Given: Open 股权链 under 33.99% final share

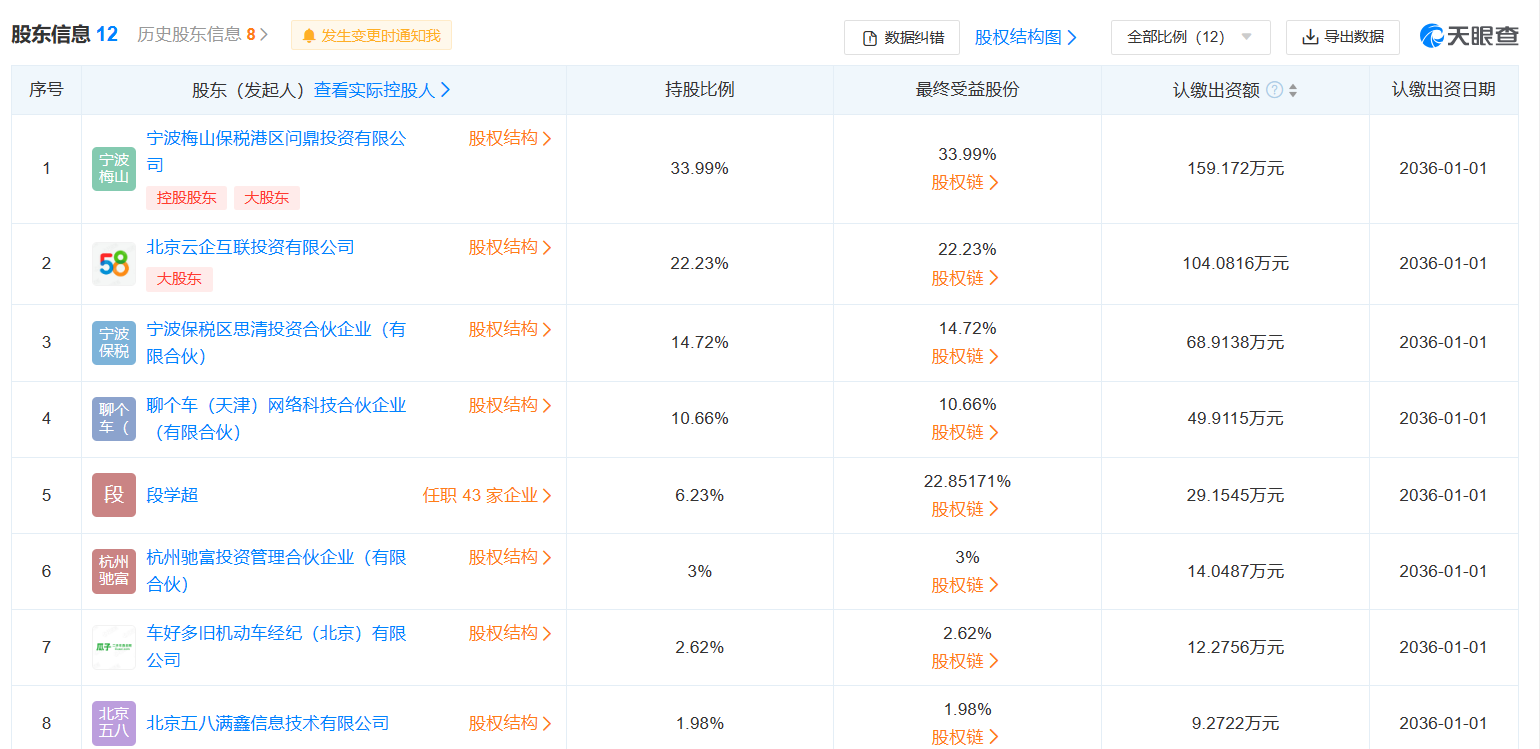Looking at the screenshot, I should (965, 183).
